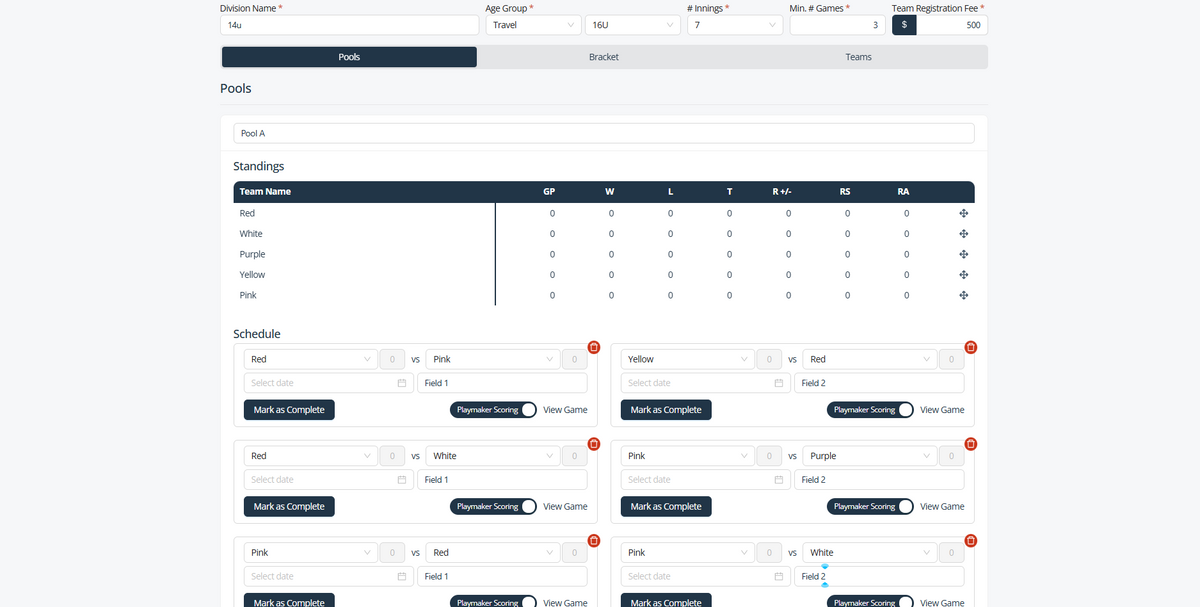The height and width of the screenshot is (607, 1200).
Task: Open the # Innings dropdown
Action: coord(734,25)
